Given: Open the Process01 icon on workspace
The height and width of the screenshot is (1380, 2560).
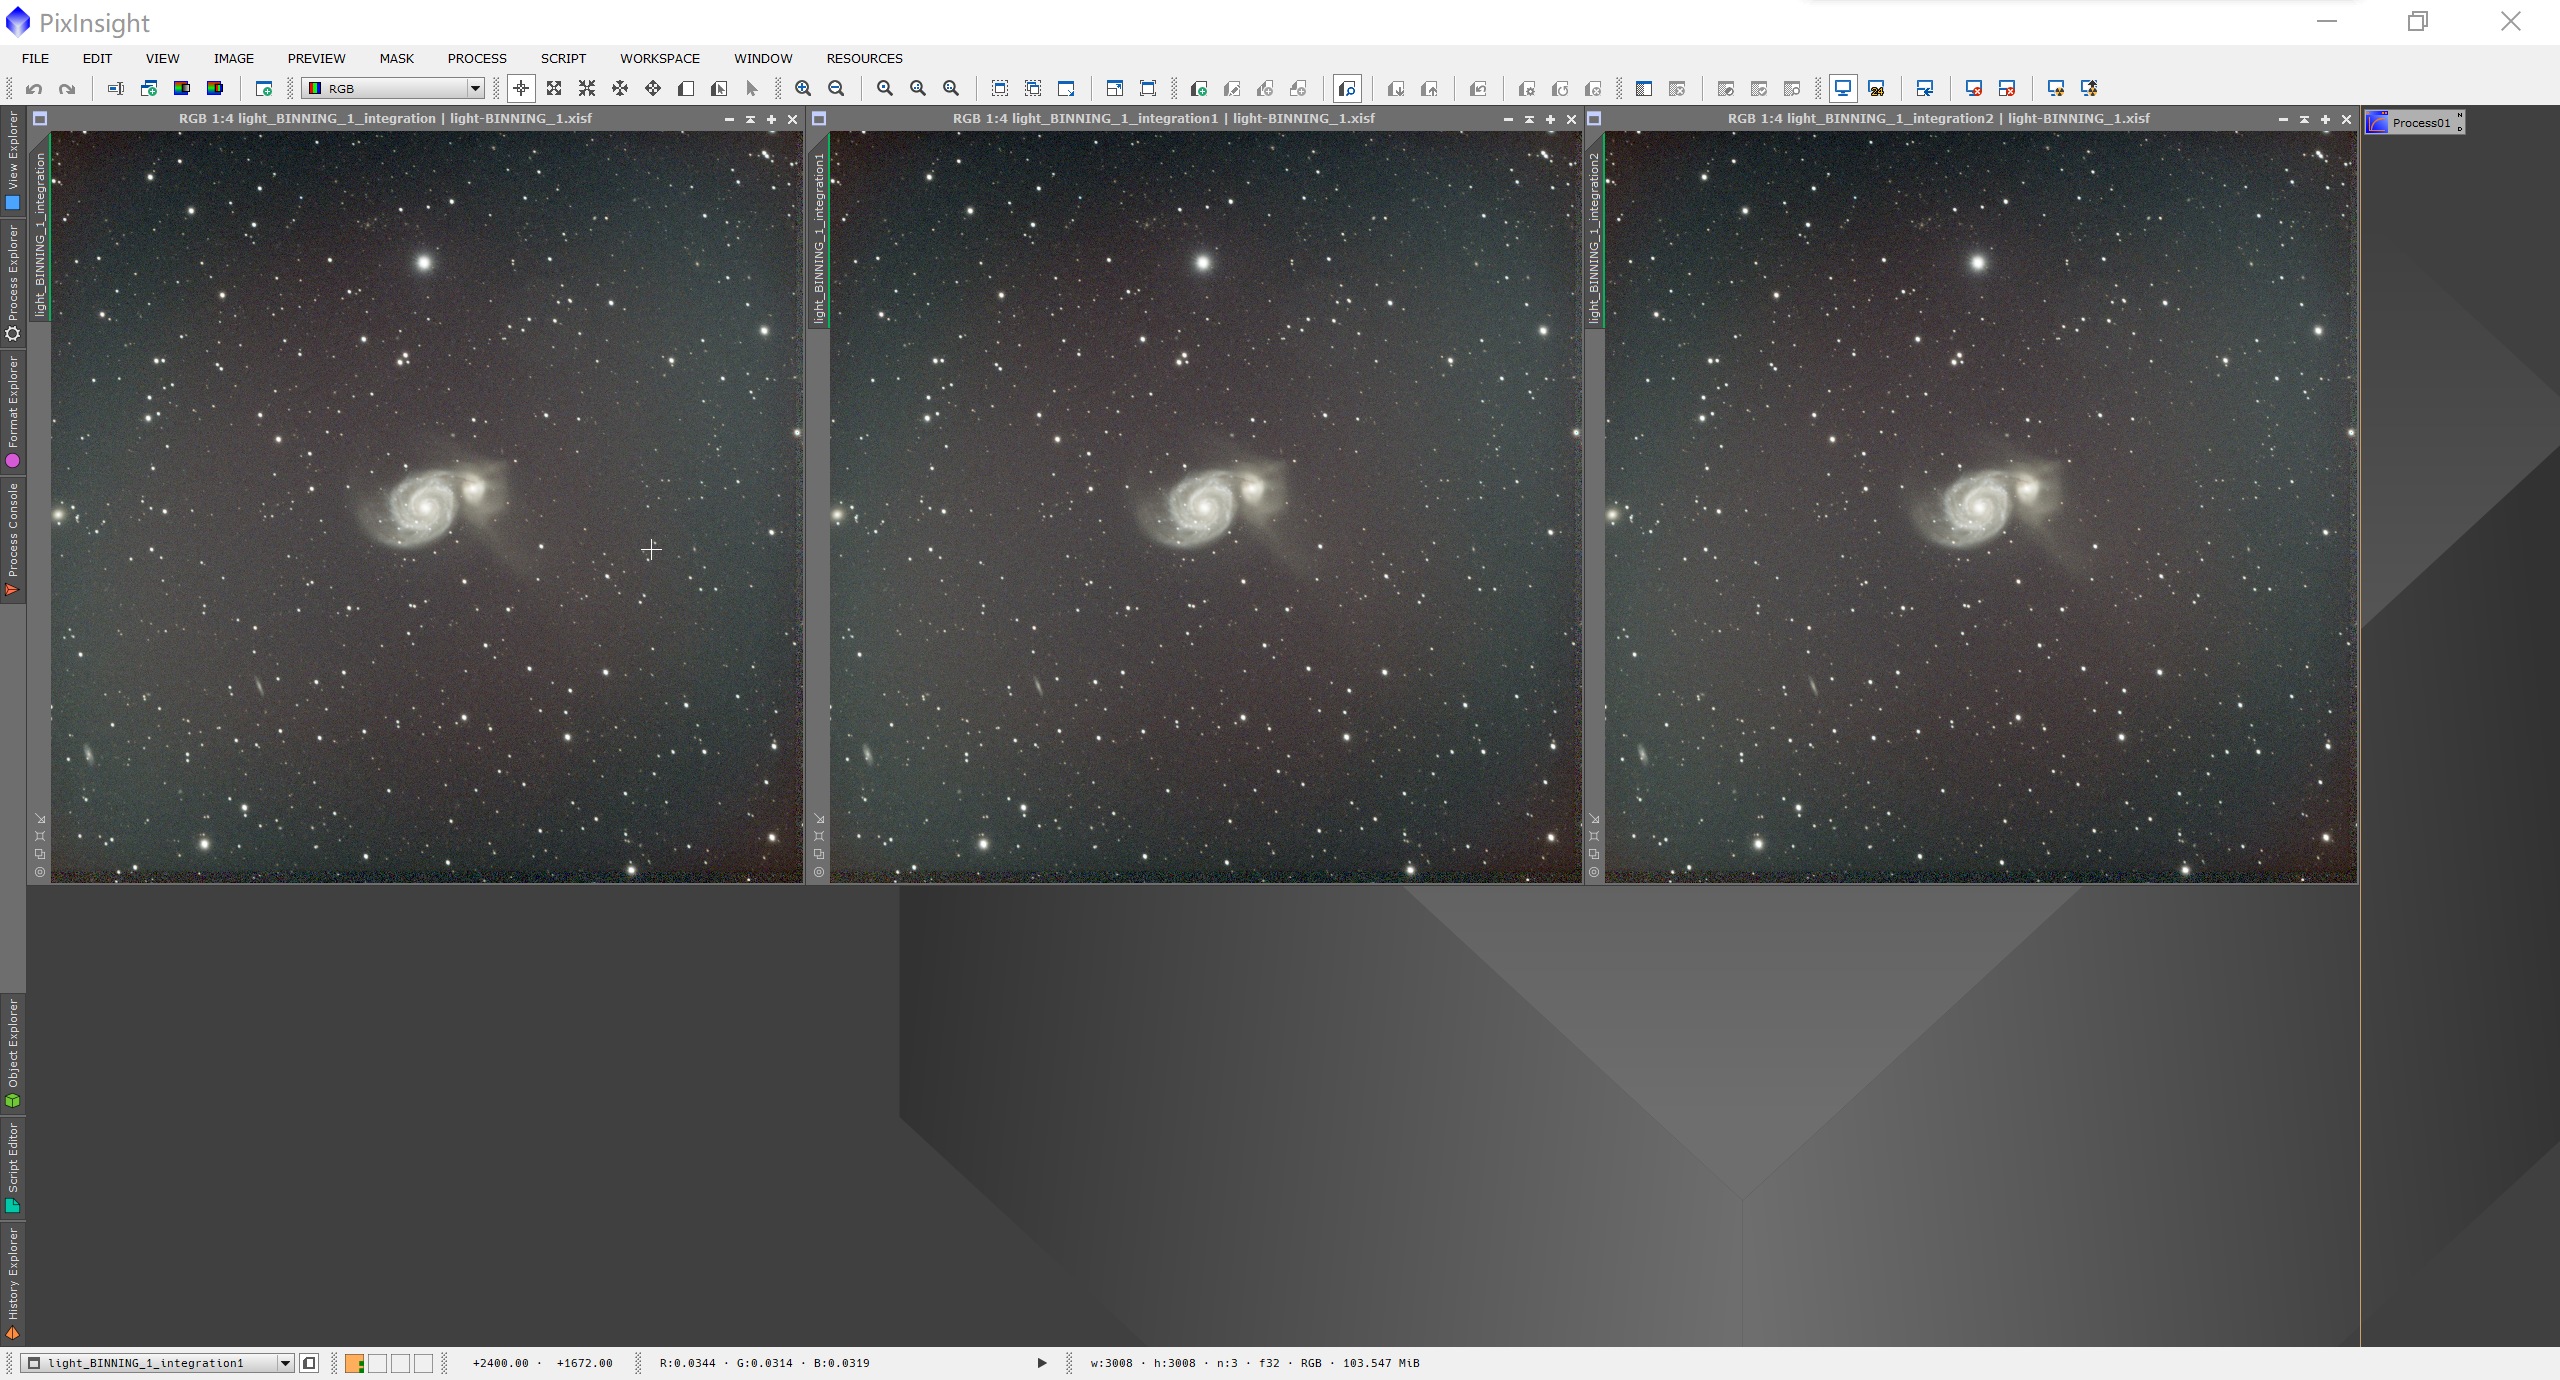Looking at the screenshot, I should click(x=2414, y=122).
